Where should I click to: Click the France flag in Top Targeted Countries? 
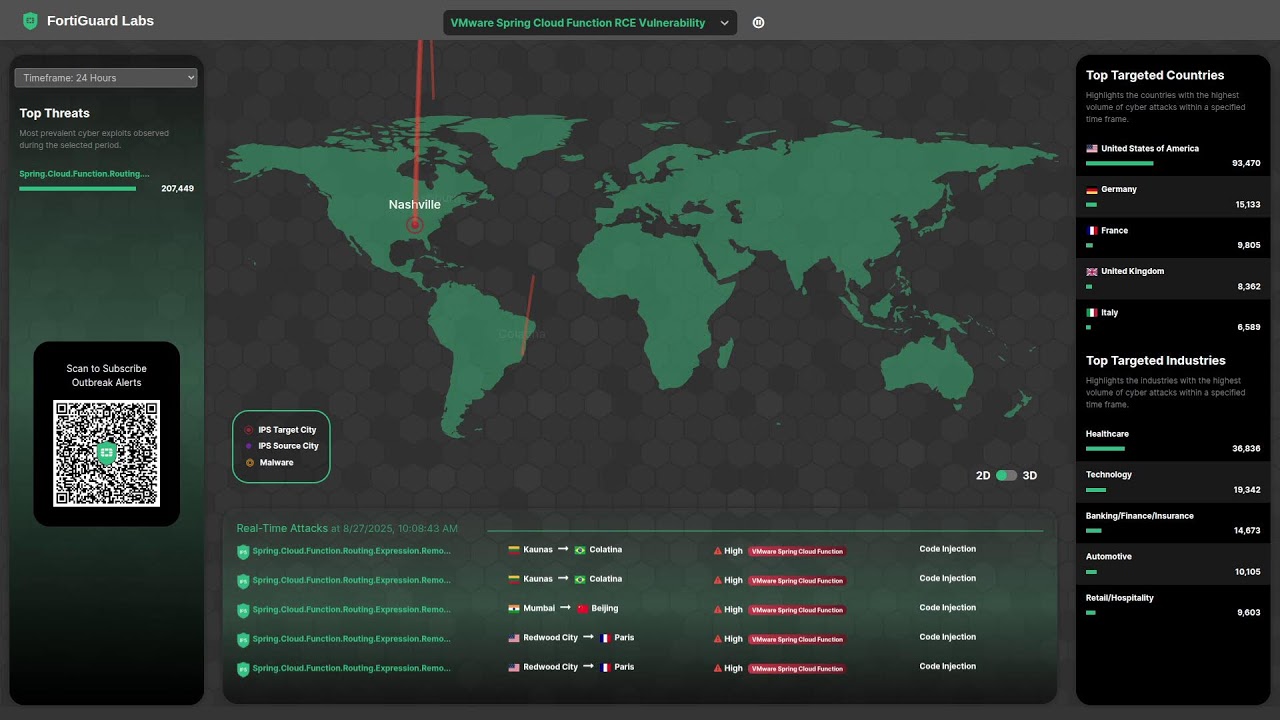1092,231
